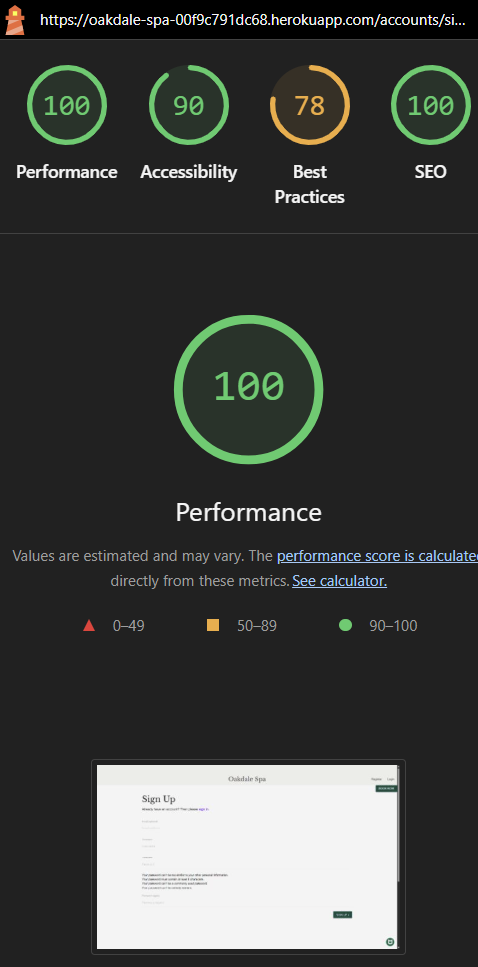The height and width of the screenshot is (967, 478).
Task: Open the Sign Up page screenshot thumbnail
Action: (248, 857)
